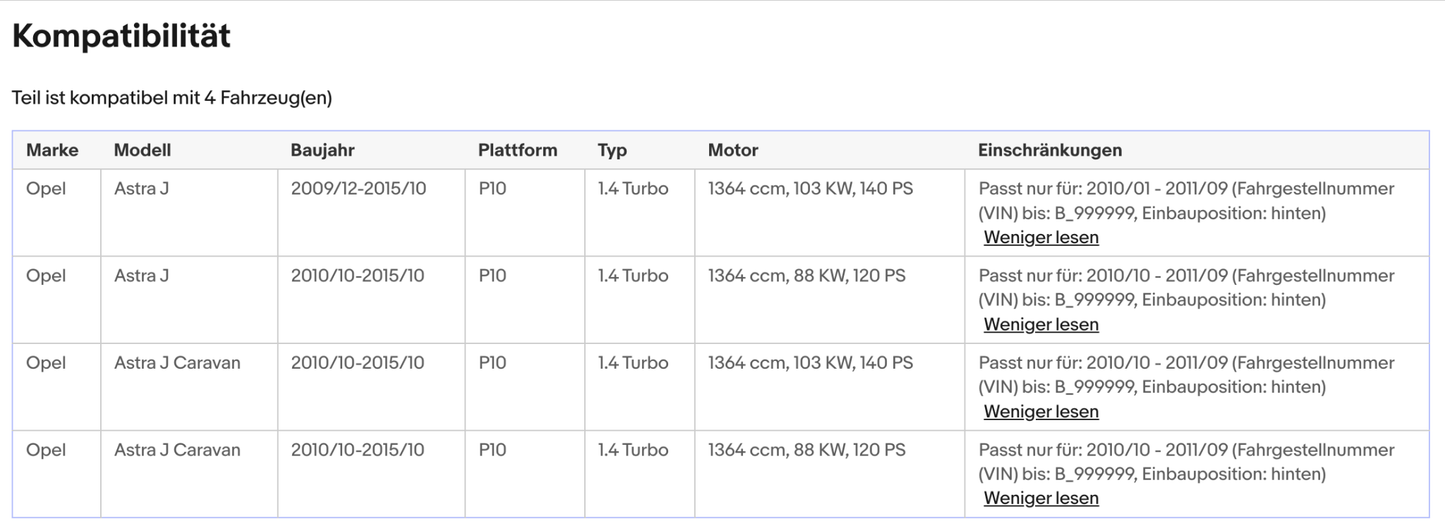
Task: Collapse restrictions for Astra J Caravan 140 PS
Action: (1041, 411)
